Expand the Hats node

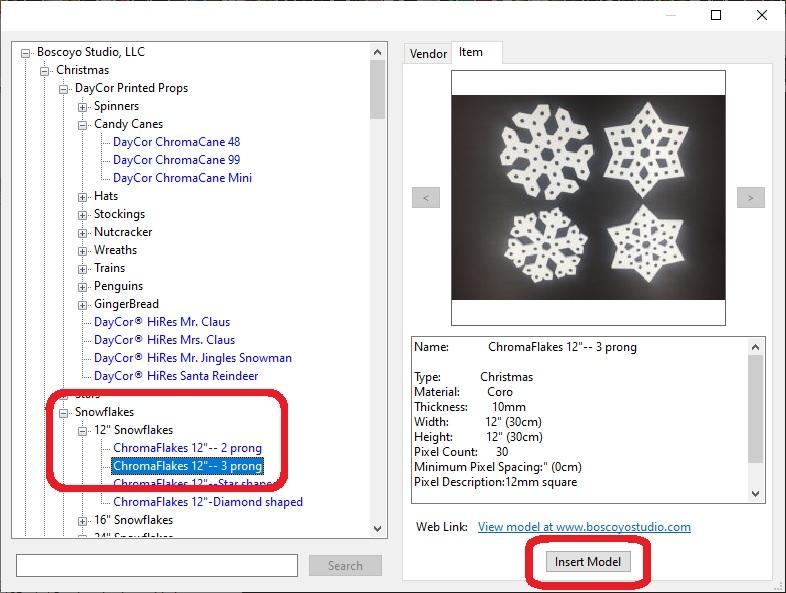click(82, 197)
